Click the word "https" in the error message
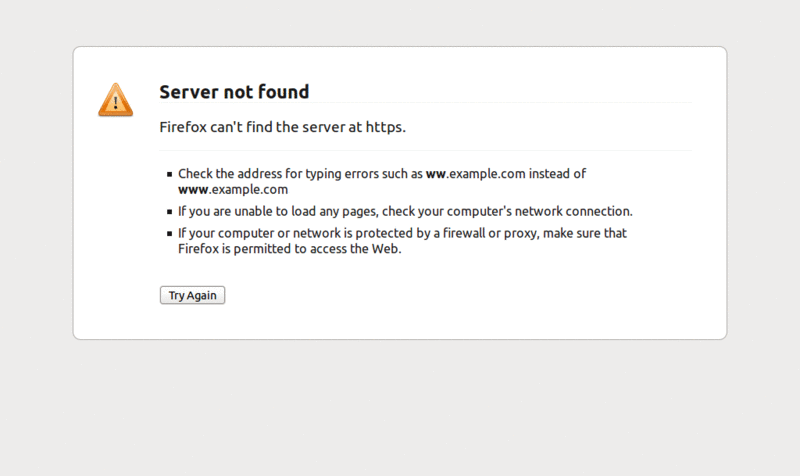 coord(384,127)
